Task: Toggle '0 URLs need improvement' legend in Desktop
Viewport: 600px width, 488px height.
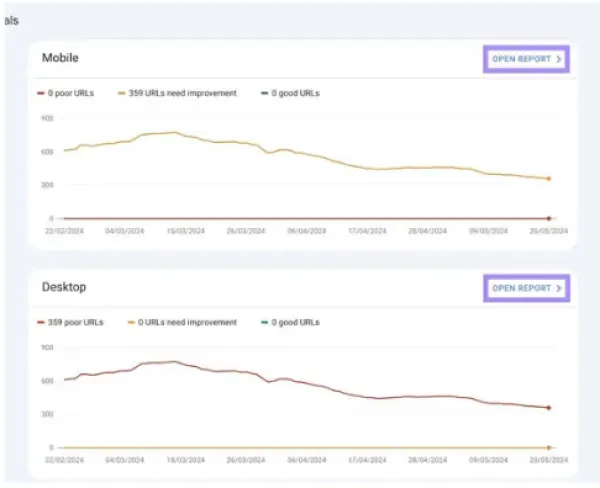Action: pyautogui.click(x=182, y=322)
